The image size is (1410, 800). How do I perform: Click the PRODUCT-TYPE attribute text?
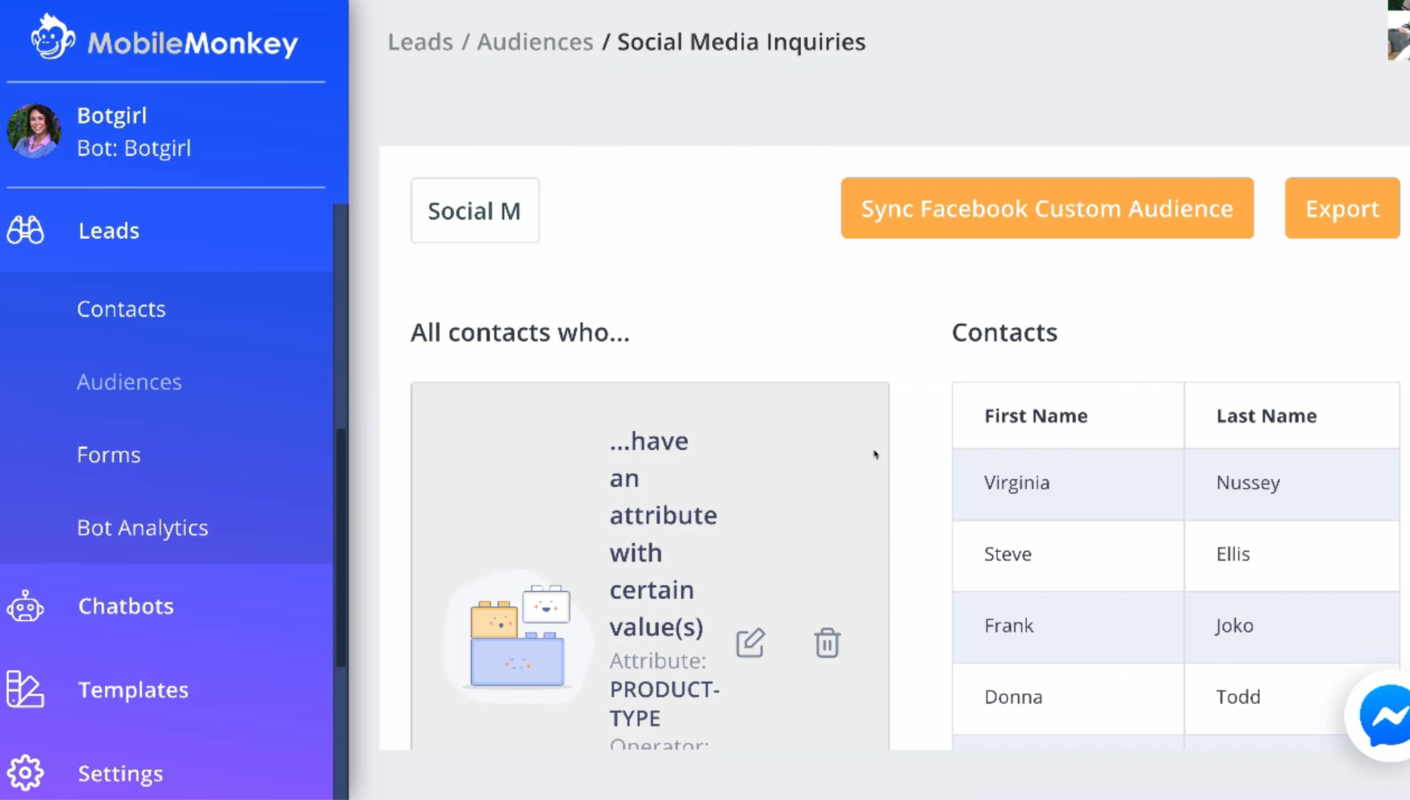click(x=664, y=704)
